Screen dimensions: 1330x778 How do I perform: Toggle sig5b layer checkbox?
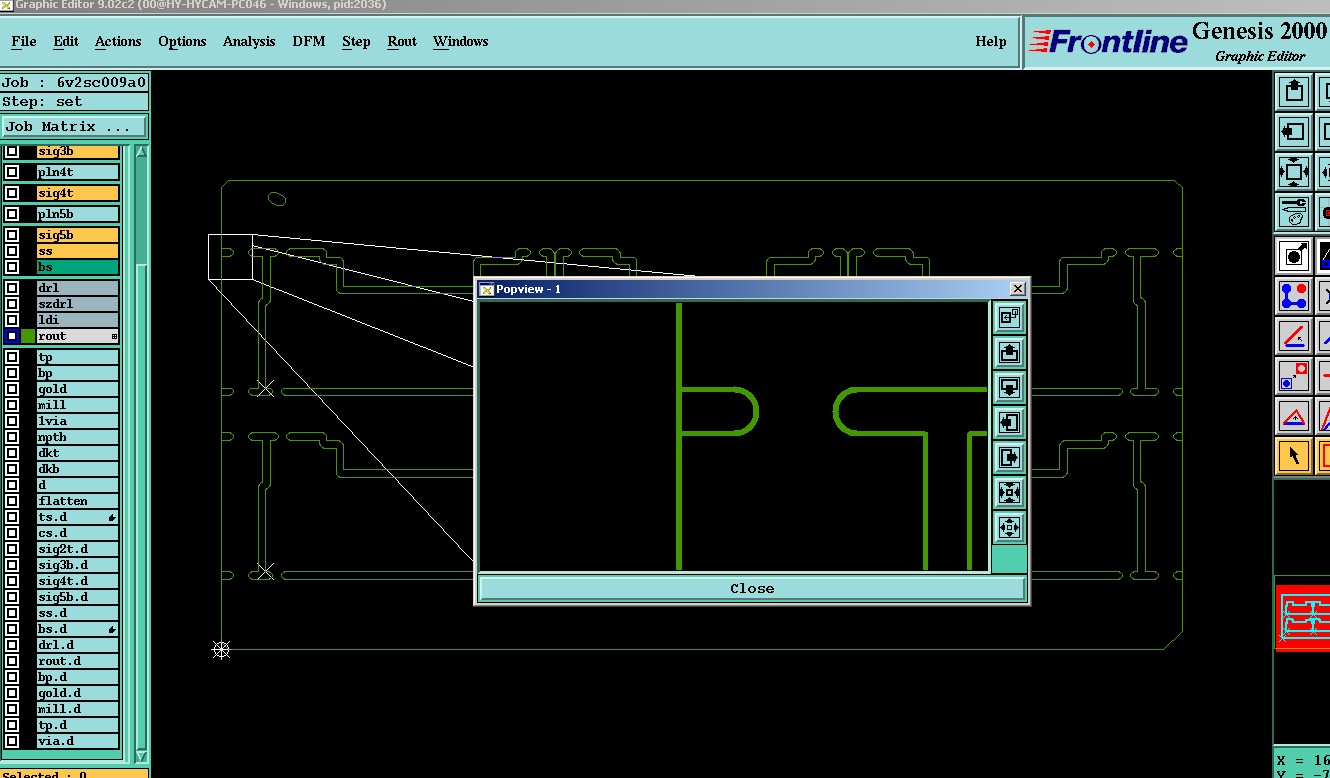(x=12, y=235)
